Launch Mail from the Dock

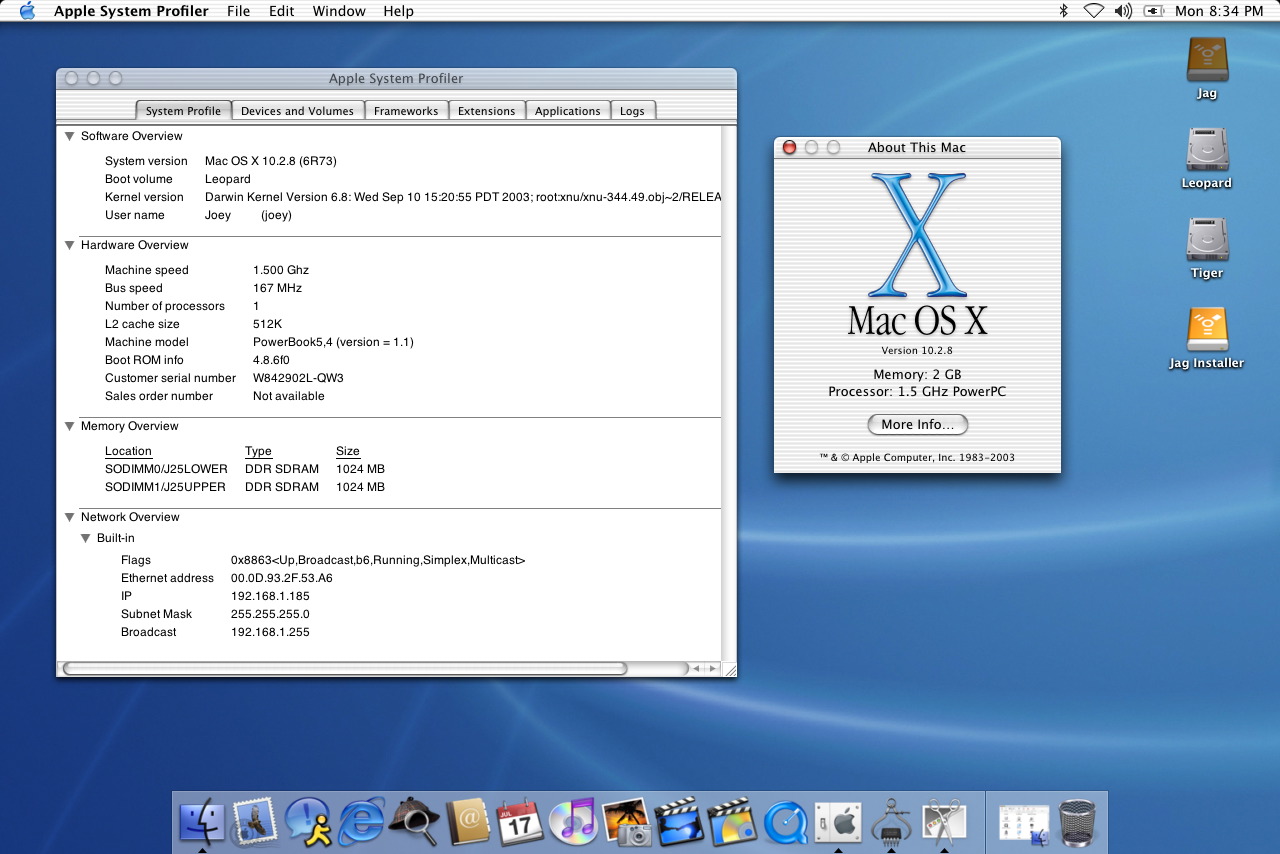pyautogui.click(x=255, y=822)
